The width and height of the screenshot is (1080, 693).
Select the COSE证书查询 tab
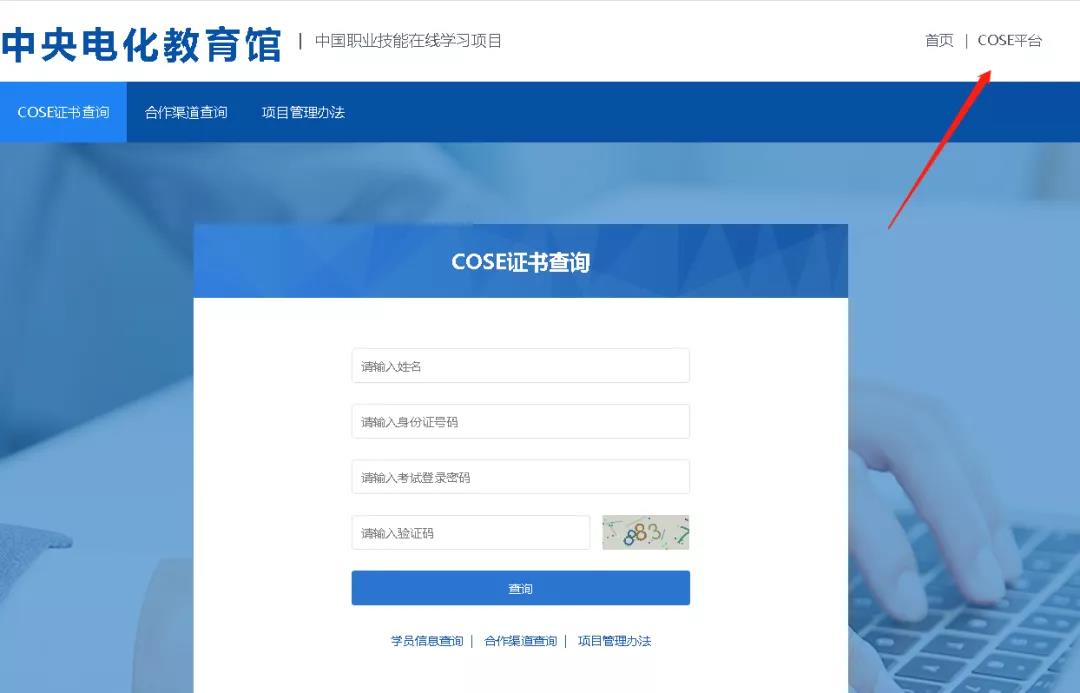(x=63, y=112)
